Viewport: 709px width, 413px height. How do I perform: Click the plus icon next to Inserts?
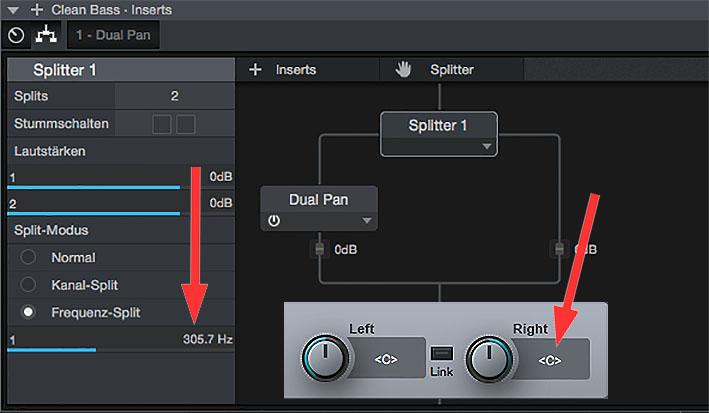[x=255, y=70]
